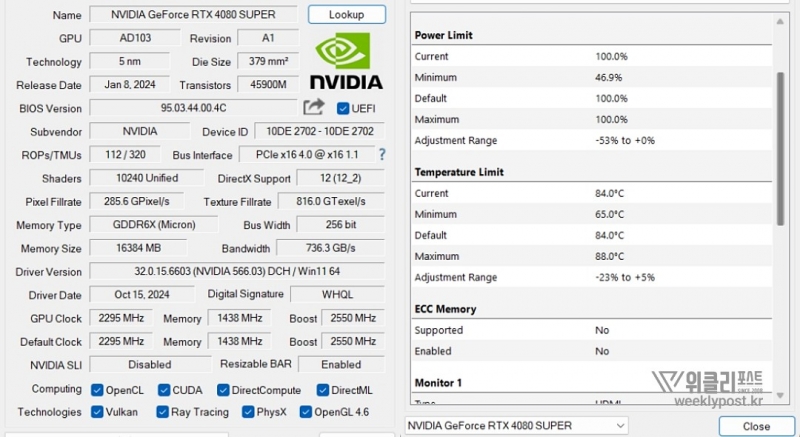This screenshot has width=800, height=437.
Task: Click the Shaders 10240 Unified value
Action: [147, 178]
